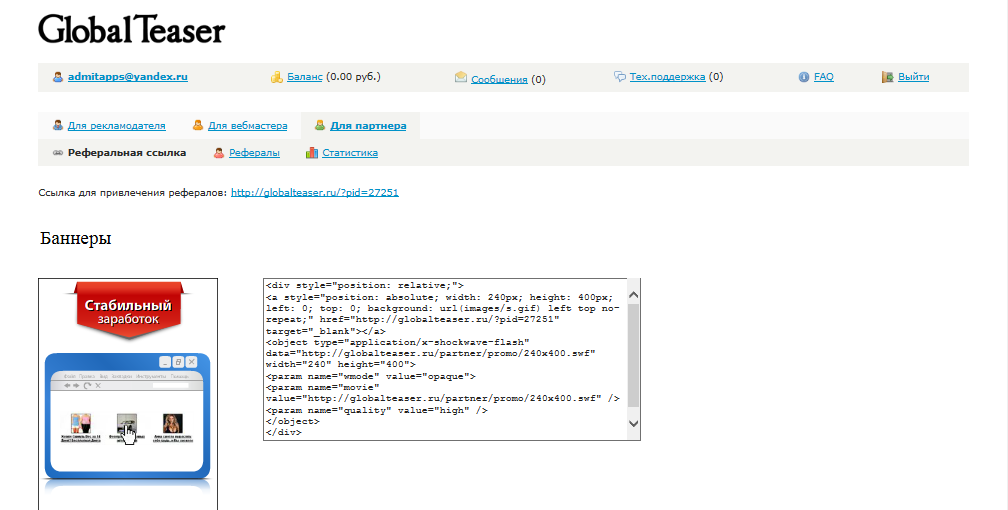Click the person icon beside Для партнера
1008x510 pixels.
tap(320, 125)
